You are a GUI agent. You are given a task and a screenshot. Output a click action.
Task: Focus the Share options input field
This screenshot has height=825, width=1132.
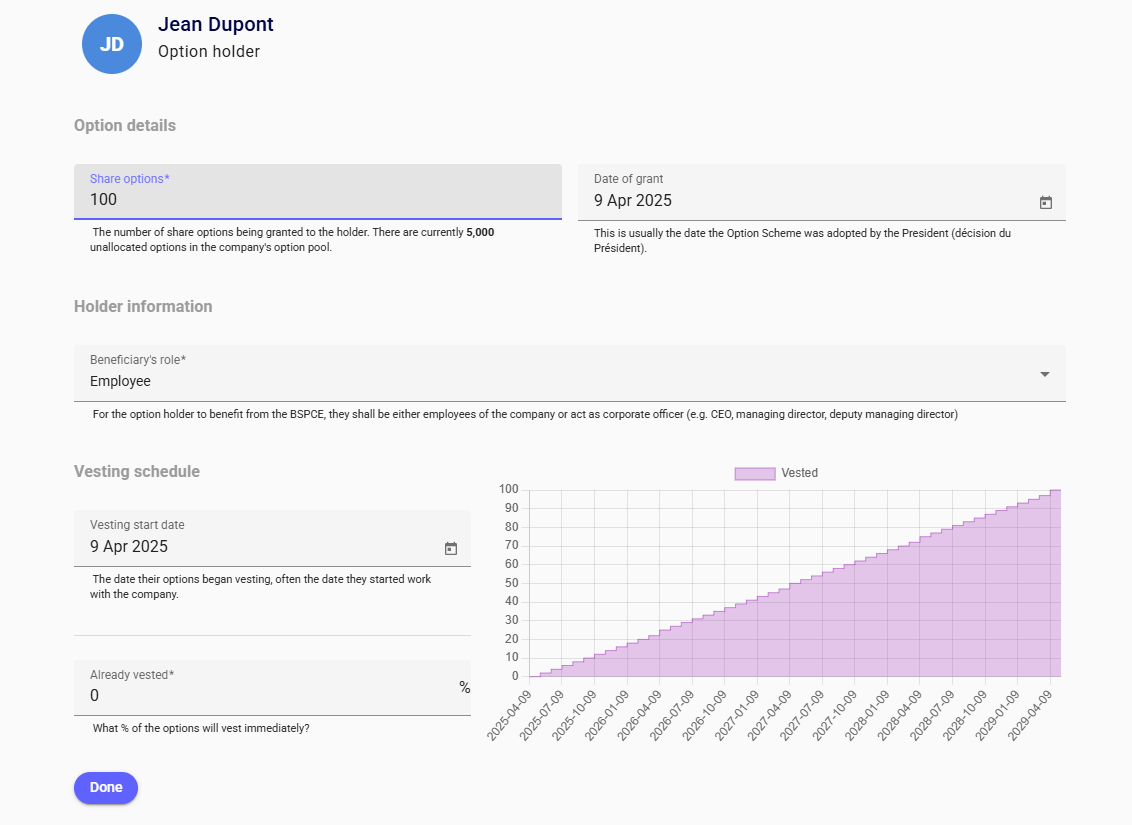(317, 199)
